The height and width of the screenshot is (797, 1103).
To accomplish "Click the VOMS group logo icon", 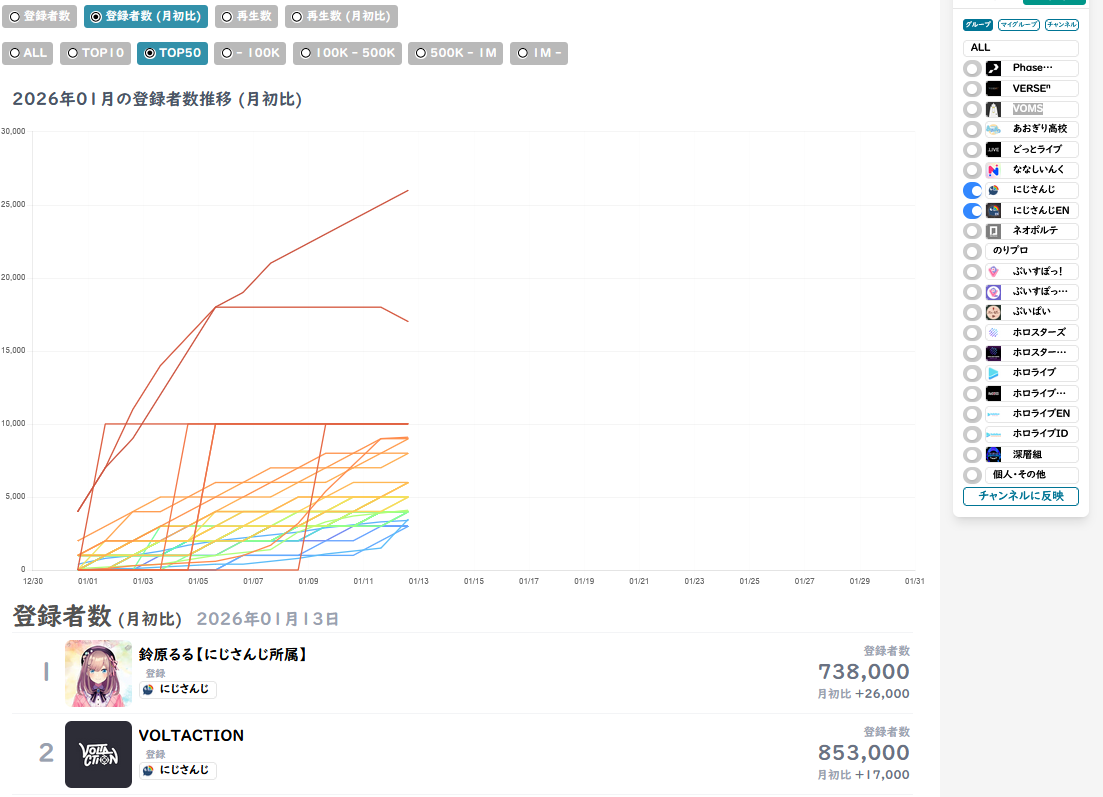I will [993, 109].
